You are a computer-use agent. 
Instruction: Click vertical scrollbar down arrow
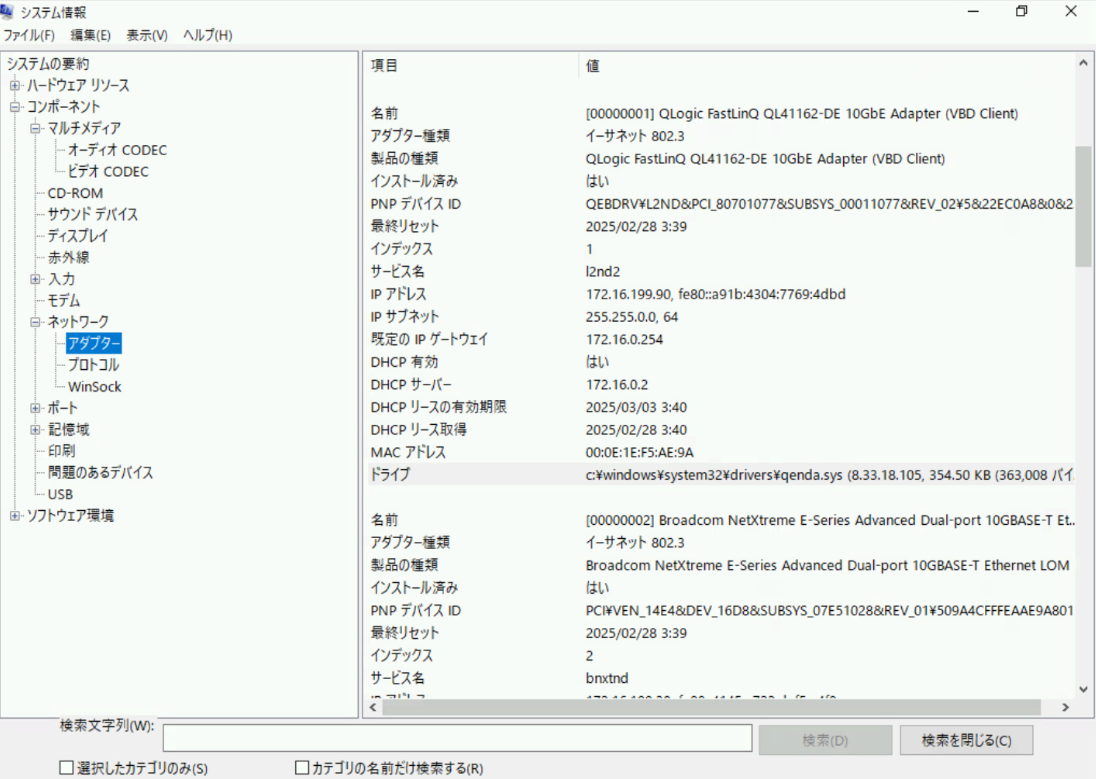[1083, 689]
